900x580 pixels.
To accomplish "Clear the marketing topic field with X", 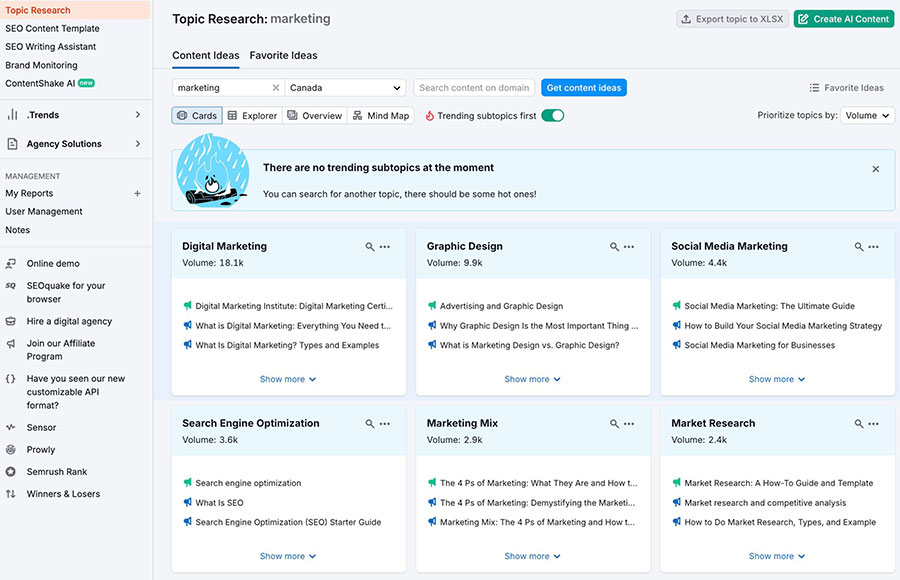I will click(276, 88).
